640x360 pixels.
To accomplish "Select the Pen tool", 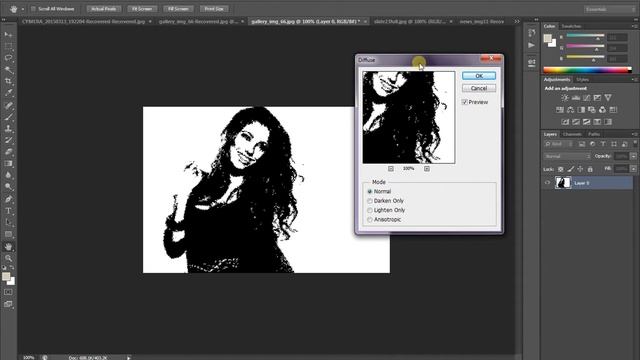I will [x=8, y=199].
